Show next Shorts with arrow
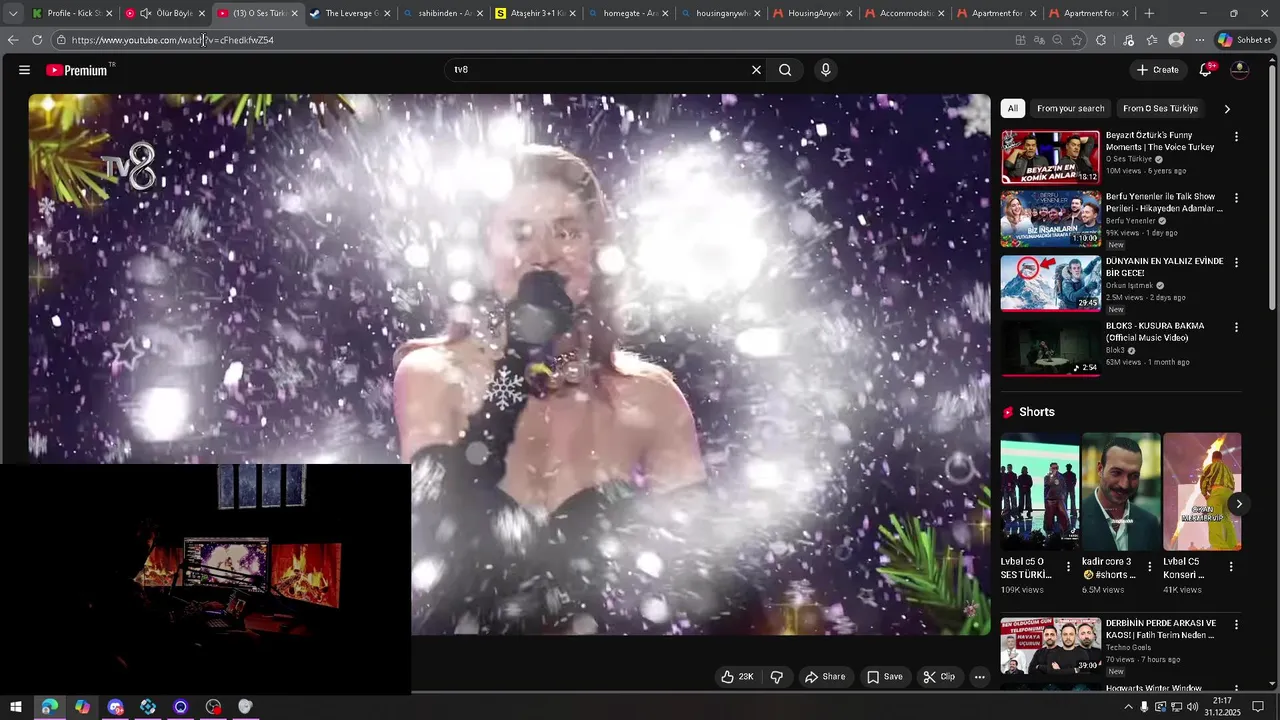Image resolution: width=1280 pixels, height=720 pixels. pyautogui.click(x=1238, y=504)
